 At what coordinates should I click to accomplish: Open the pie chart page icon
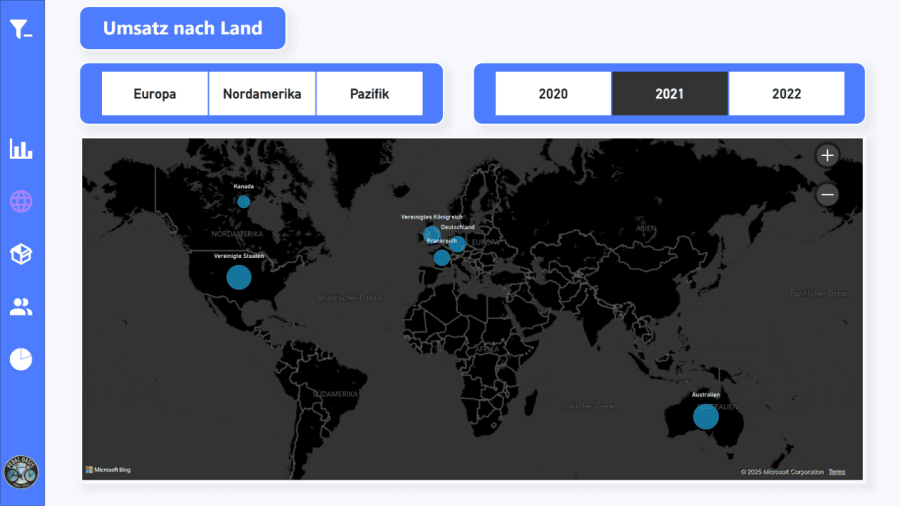point(21,359)
